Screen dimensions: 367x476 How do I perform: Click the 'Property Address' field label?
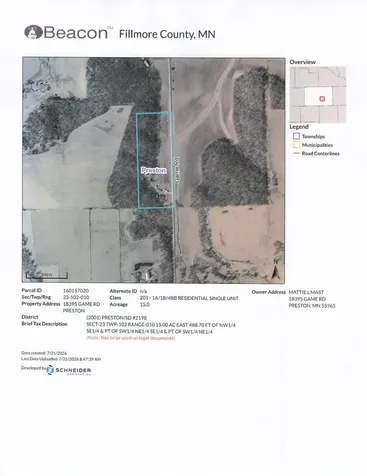coord(41,304)
